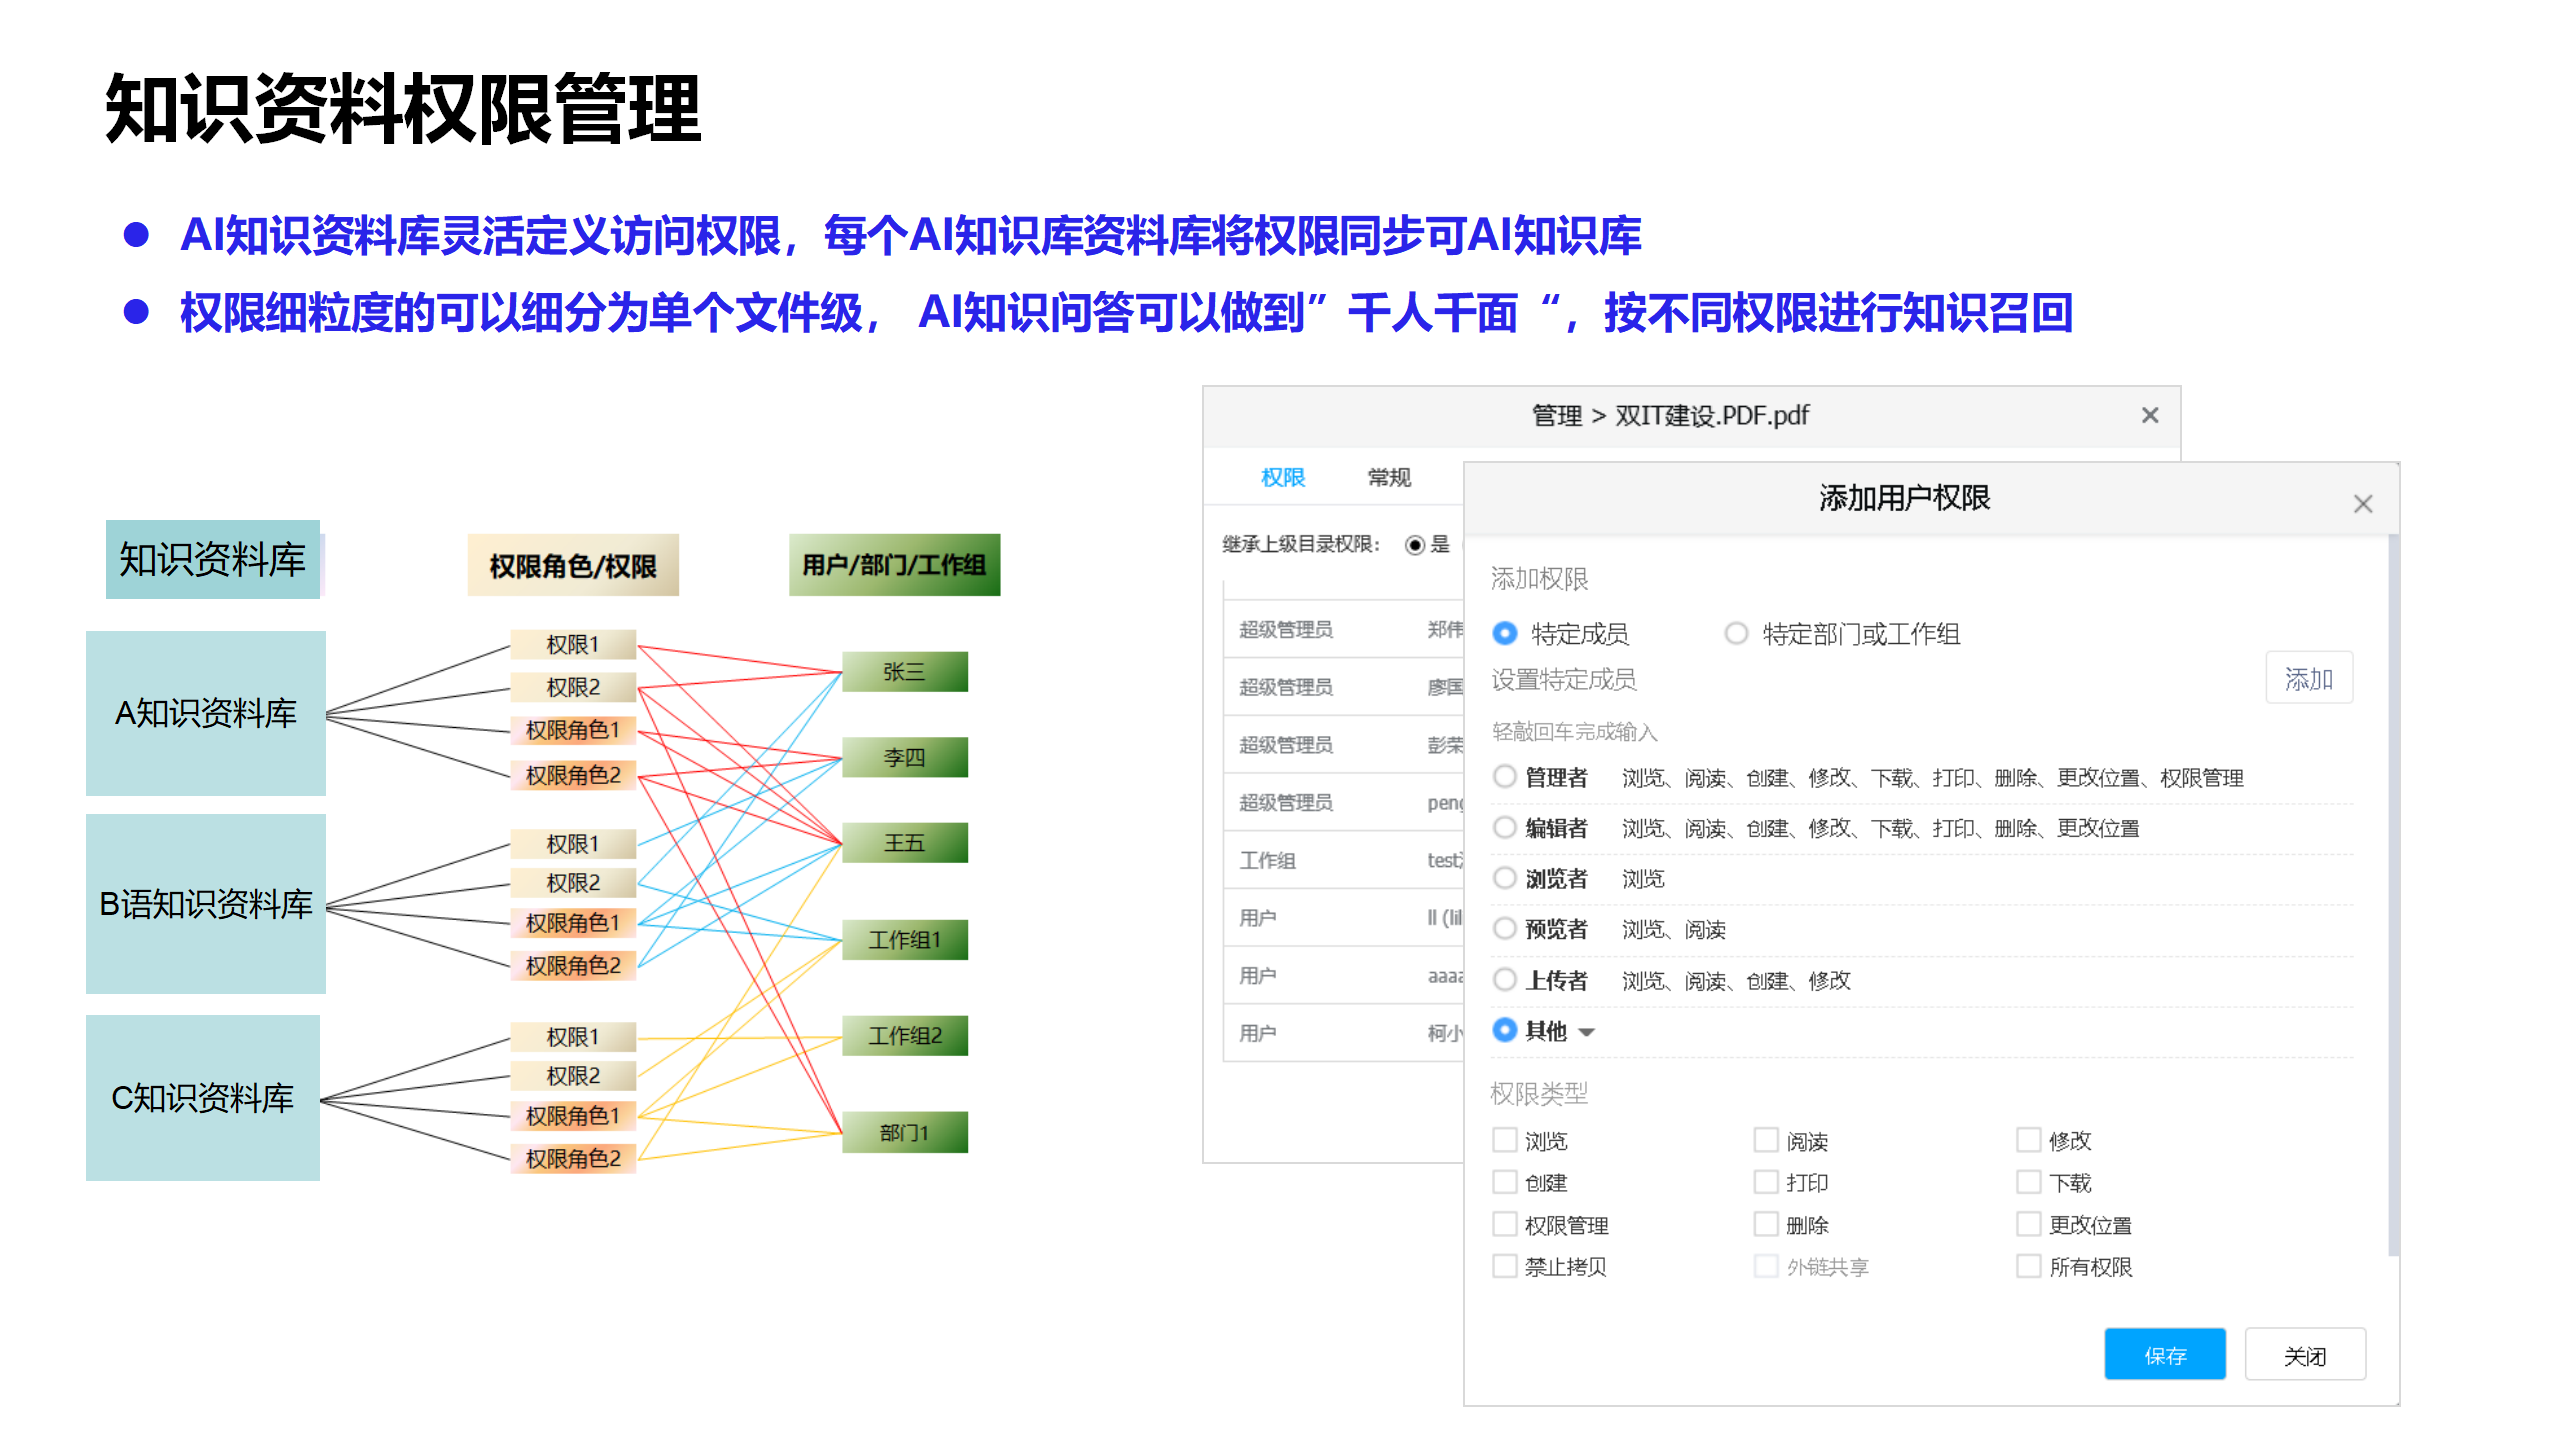Image resolution: width=2560 pixels, height=1440 pixels.
Task: Select 特定部门或工作组 radio option
Action: 1736,633
